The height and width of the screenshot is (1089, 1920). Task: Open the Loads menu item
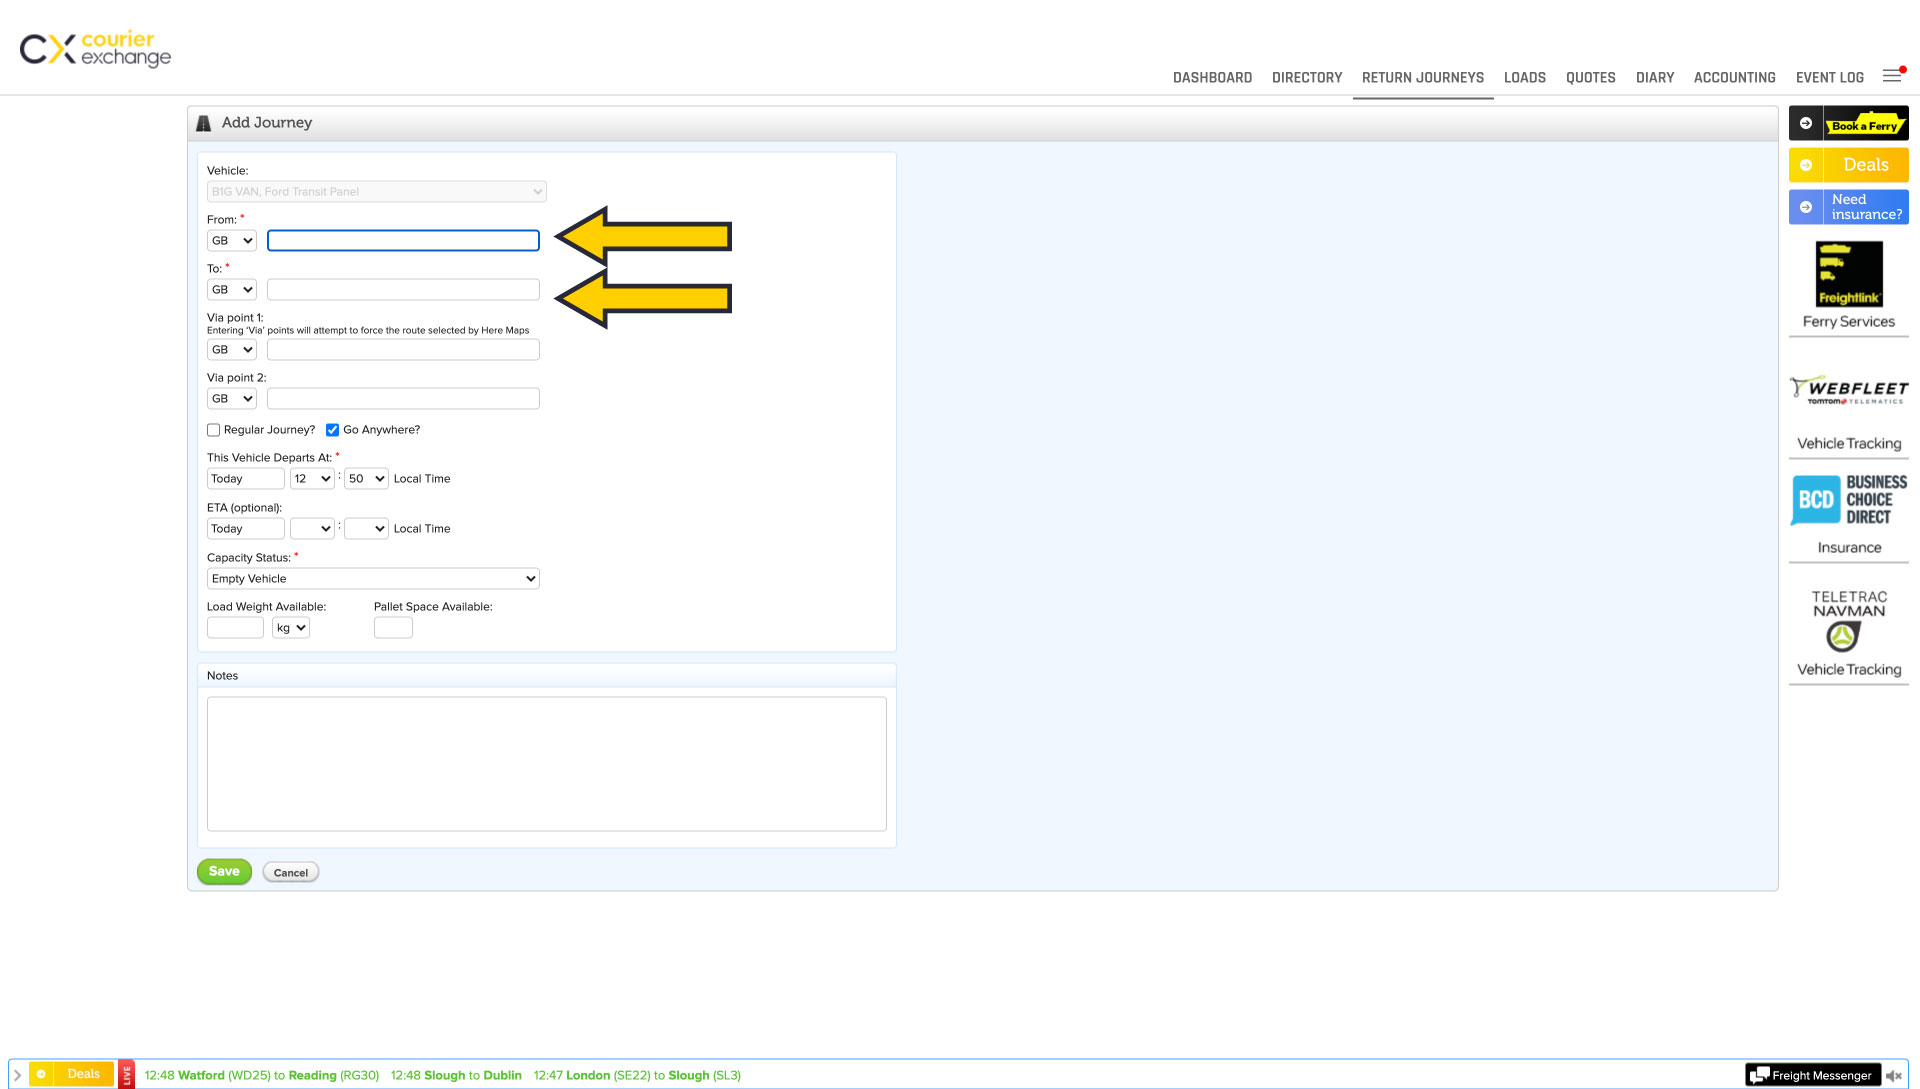point(1524,78)
